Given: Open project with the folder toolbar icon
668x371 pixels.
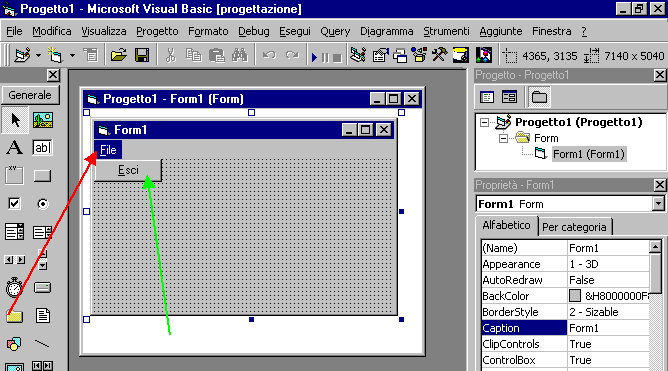Looking at the screenshot, I should click(x=119, y=55).
